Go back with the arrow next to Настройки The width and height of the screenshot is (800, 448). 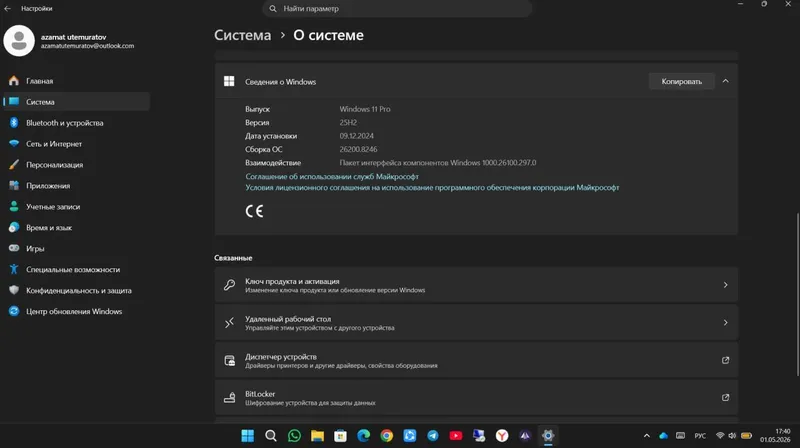point(8,8)
